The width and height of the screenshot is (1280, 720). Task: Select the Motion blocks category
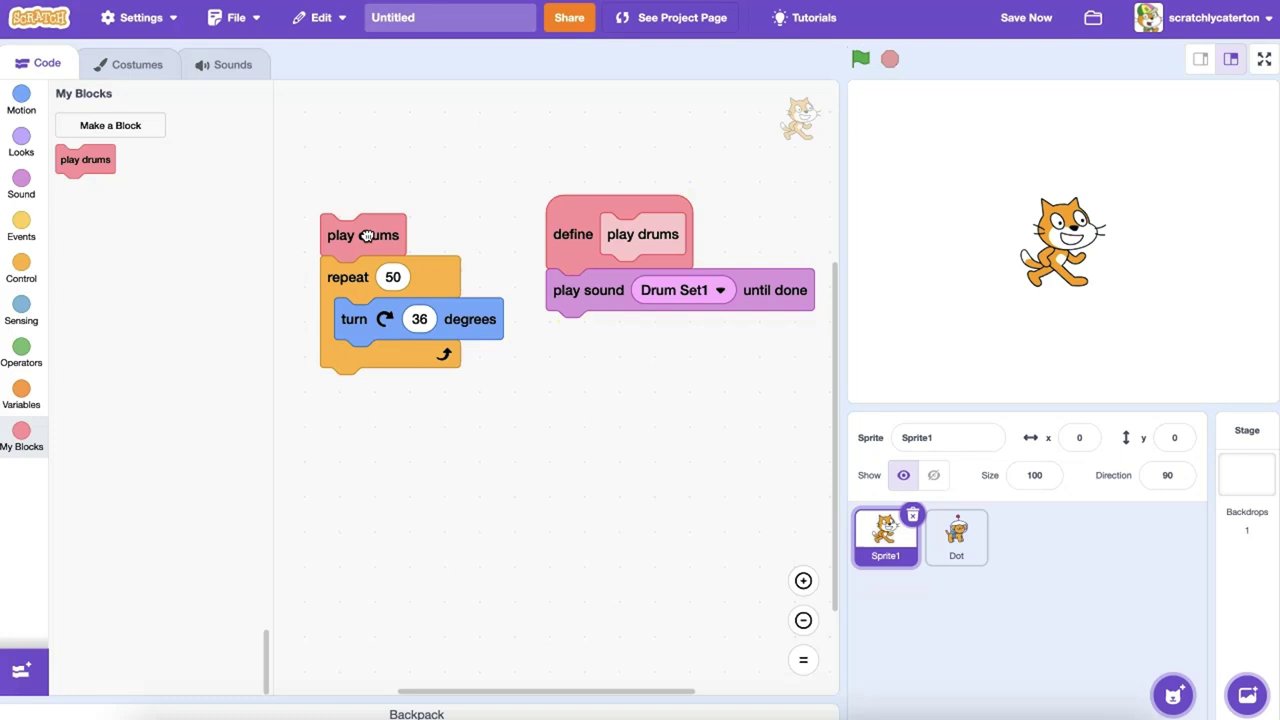coord(21,97)
